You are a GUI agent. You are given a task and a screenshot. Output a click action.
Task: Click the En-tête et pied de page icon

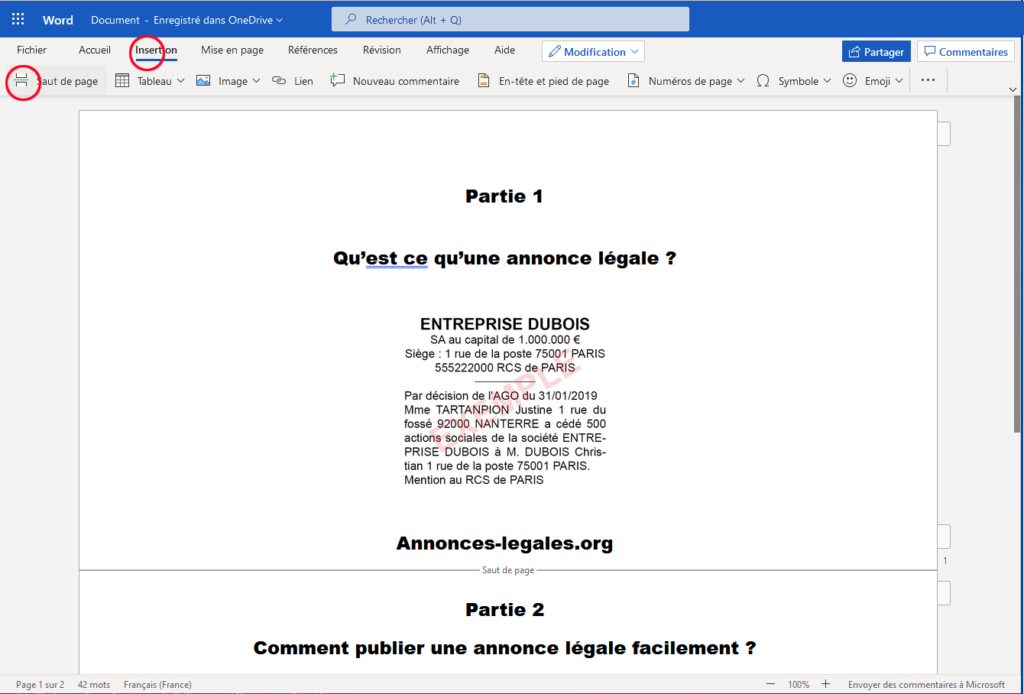(484, 81)
